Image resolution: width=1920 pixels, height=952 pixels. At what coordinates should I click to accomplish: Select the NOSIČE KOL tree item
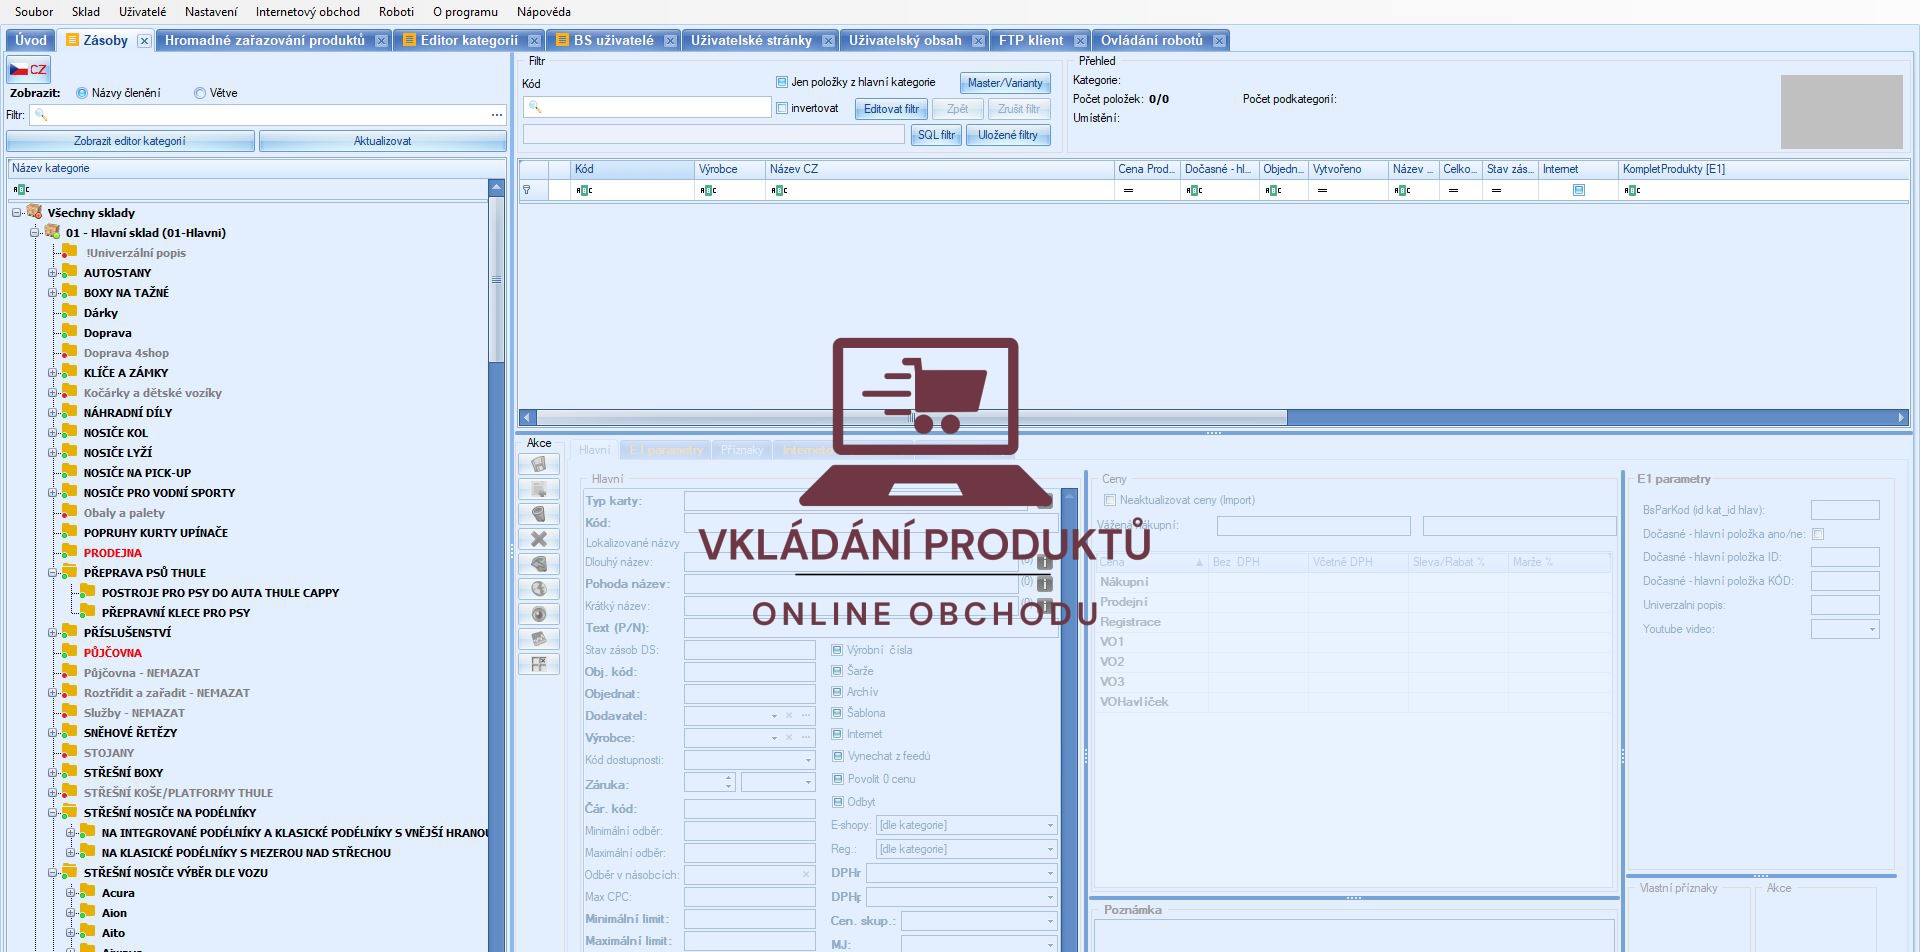[x=116, y=433]
